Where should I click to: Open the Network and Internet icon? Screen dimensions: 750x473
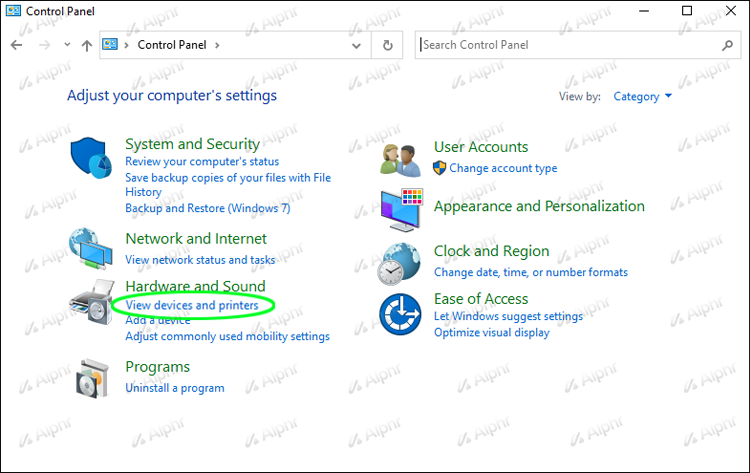point(92,249)
